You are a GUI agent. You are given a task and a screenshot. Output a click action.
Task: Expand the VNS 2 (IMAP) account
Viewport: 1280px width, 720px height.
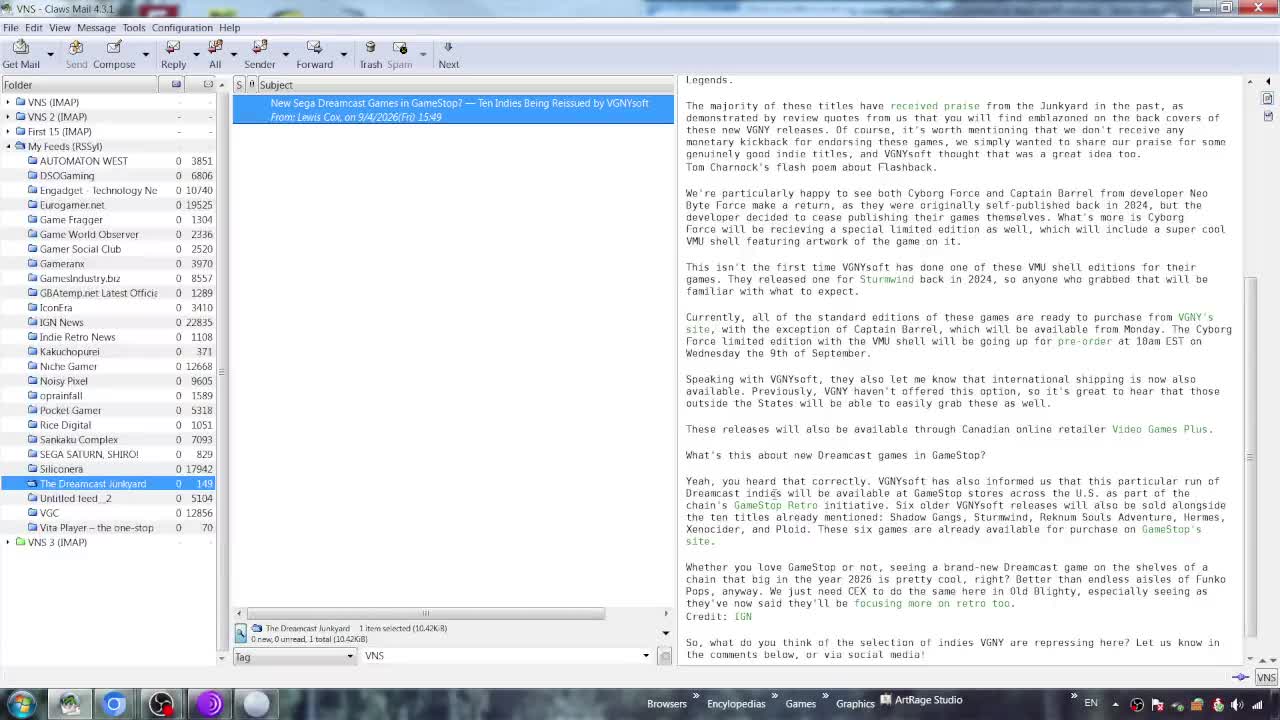click(8, 117)
